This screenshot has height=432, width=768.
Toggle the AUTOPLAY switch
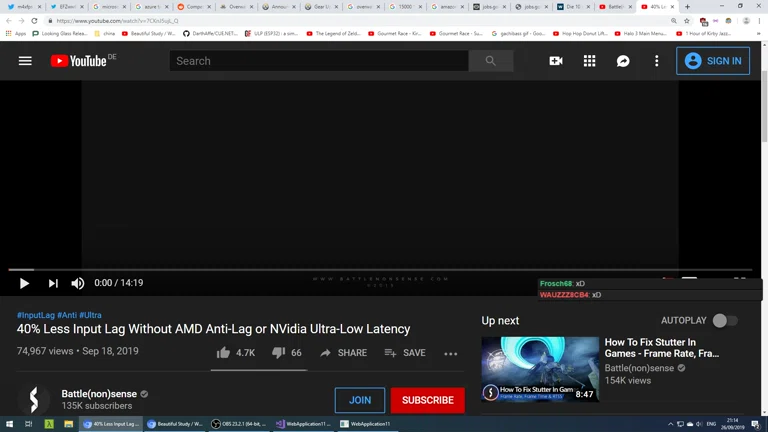[725, 321]
